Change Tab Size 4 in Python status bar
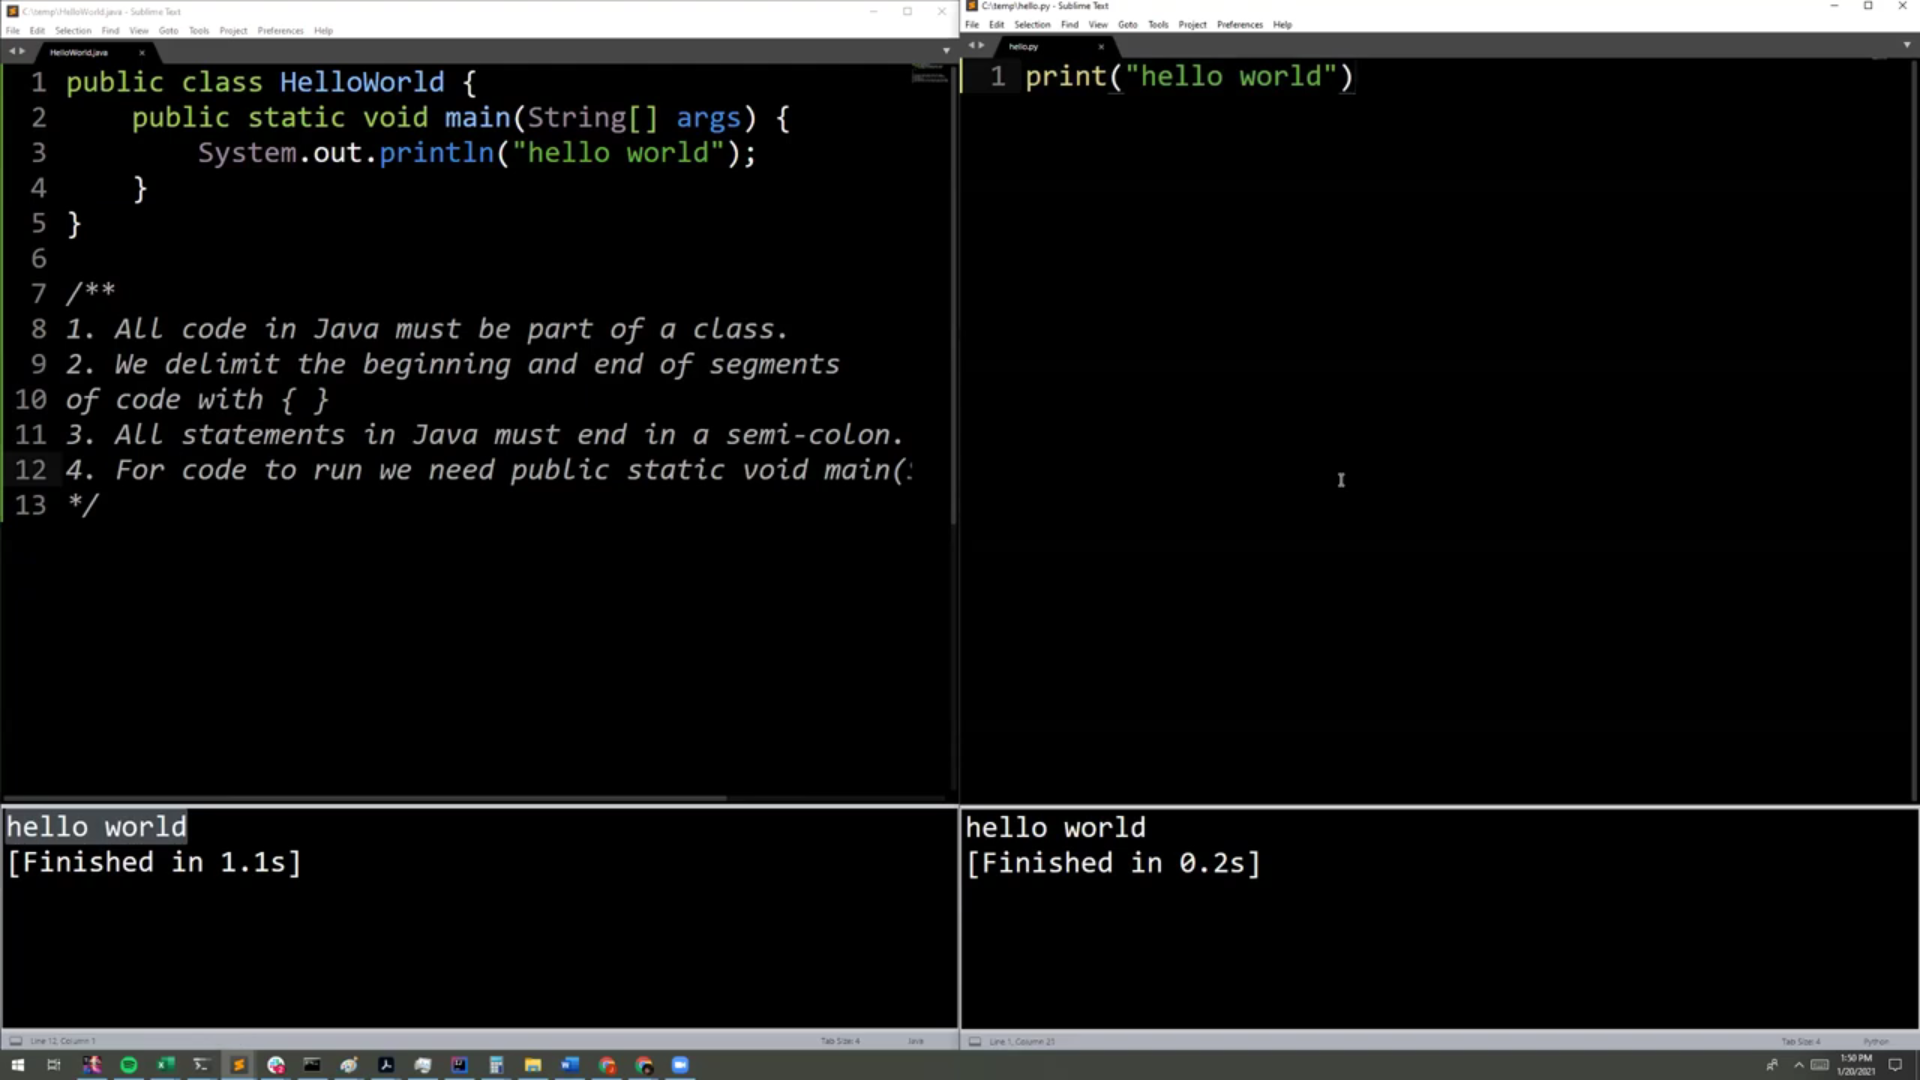This screenshot has height=1080, width=1920. pos(1800,1041)
